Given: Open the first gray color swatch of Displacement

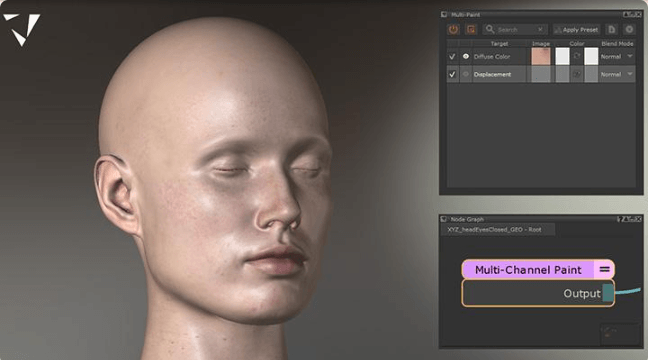Looking at the screenshot, I should pyautogui.click(x=562, y=74).
